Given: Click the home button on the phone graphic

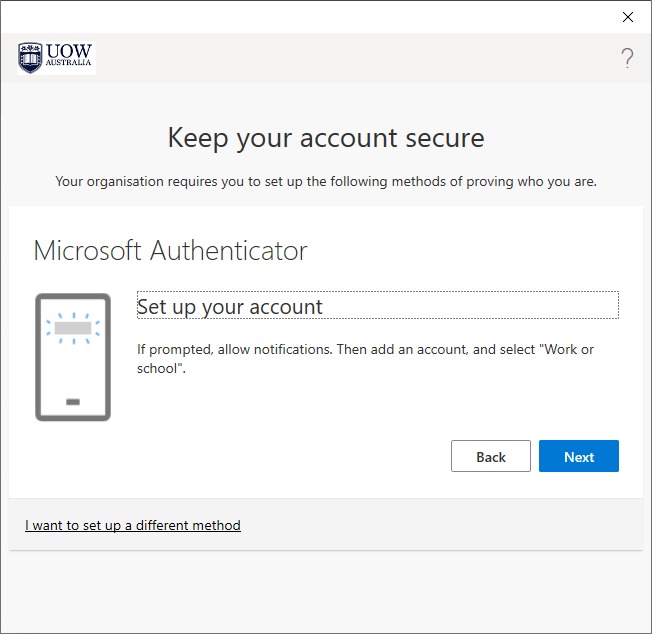Looking at the screenshot, I should (x=72, y=402).
